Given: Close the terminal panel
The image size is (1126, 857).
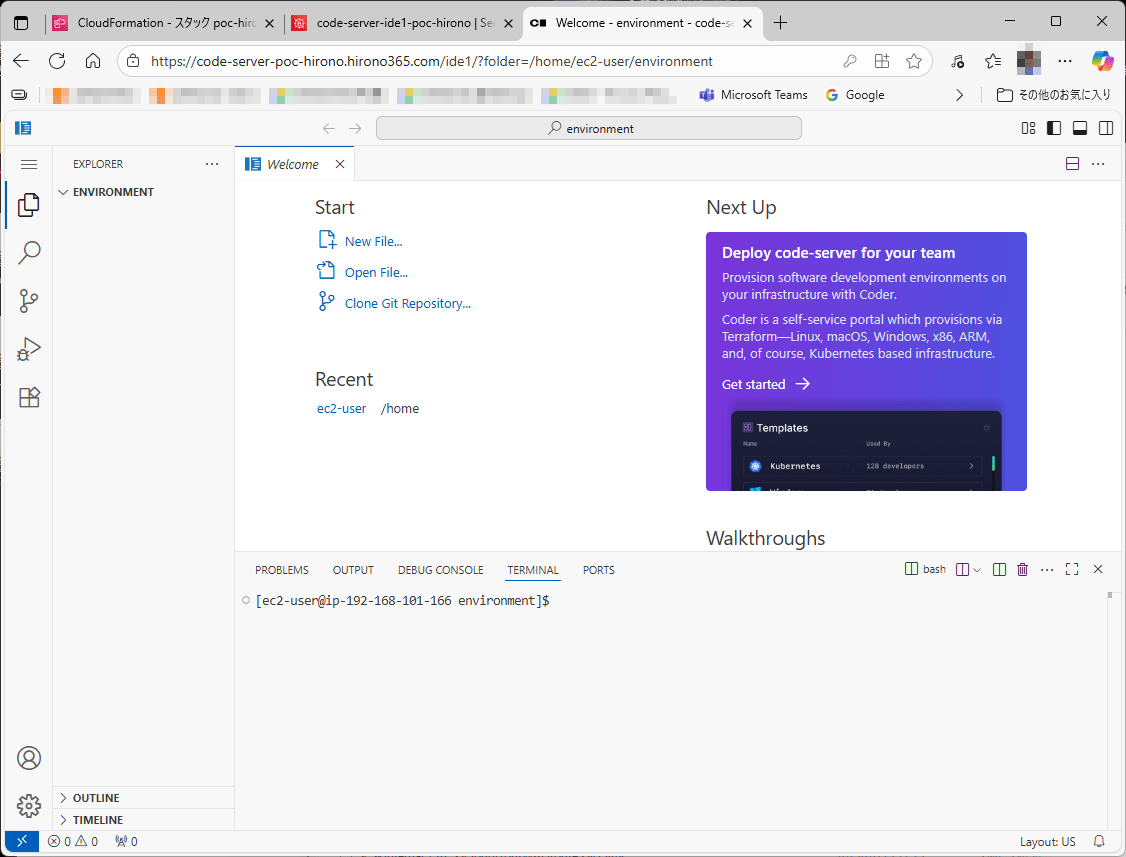Looking at the screenshot, I should coord(1097,570).
